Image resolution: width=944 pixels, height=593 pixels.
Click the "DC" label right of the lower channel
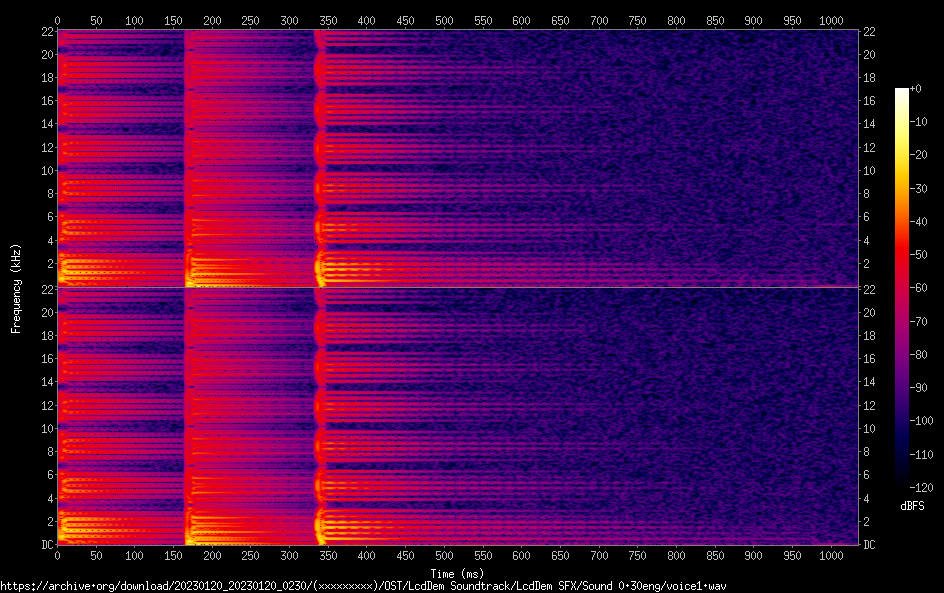point(871,545)
